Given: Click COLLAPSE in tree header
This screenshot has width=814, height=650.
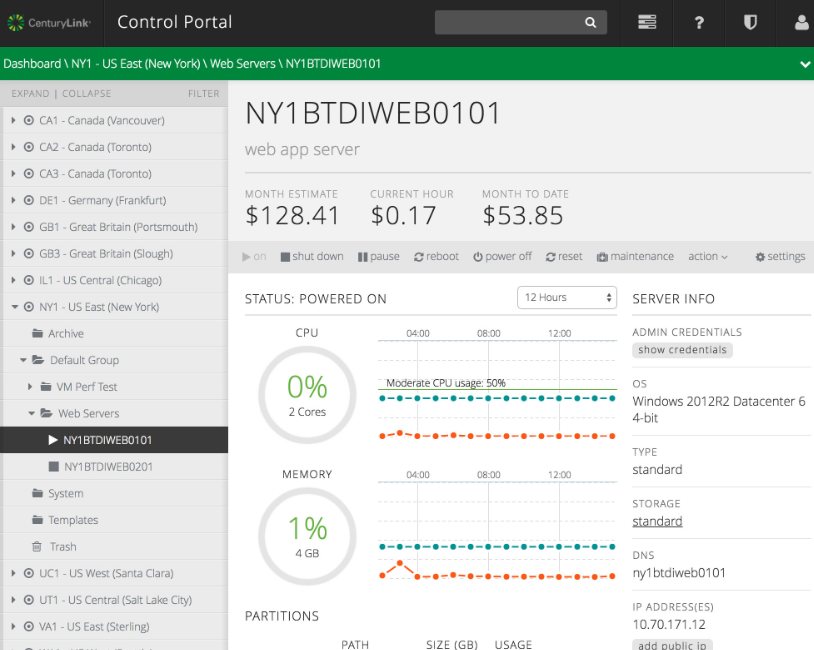Looking at the screenshot, I should pos(87,93).
